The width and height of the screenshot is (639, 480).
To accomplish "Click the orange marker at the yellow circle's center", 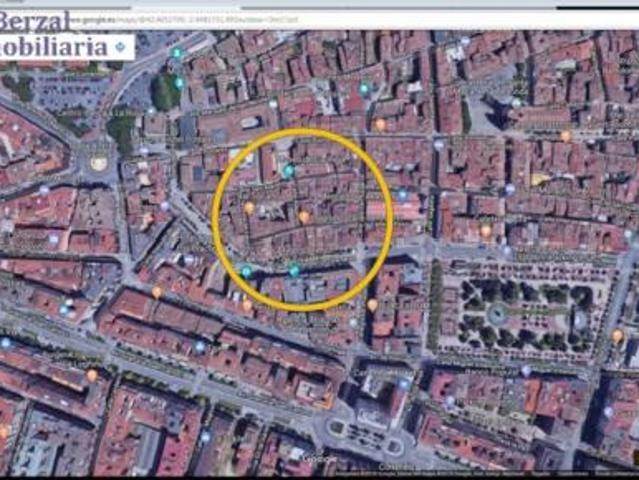I will click(304, 216).
